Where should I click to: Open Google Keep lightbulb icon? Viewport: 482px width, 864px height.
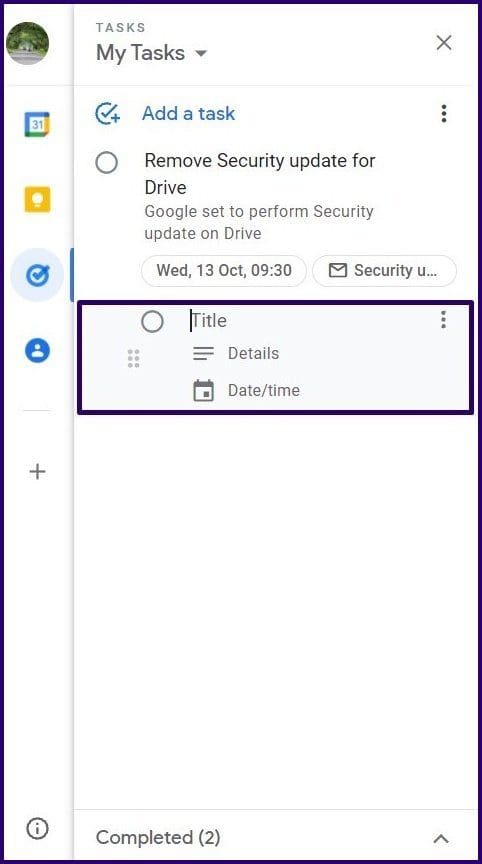37,199
